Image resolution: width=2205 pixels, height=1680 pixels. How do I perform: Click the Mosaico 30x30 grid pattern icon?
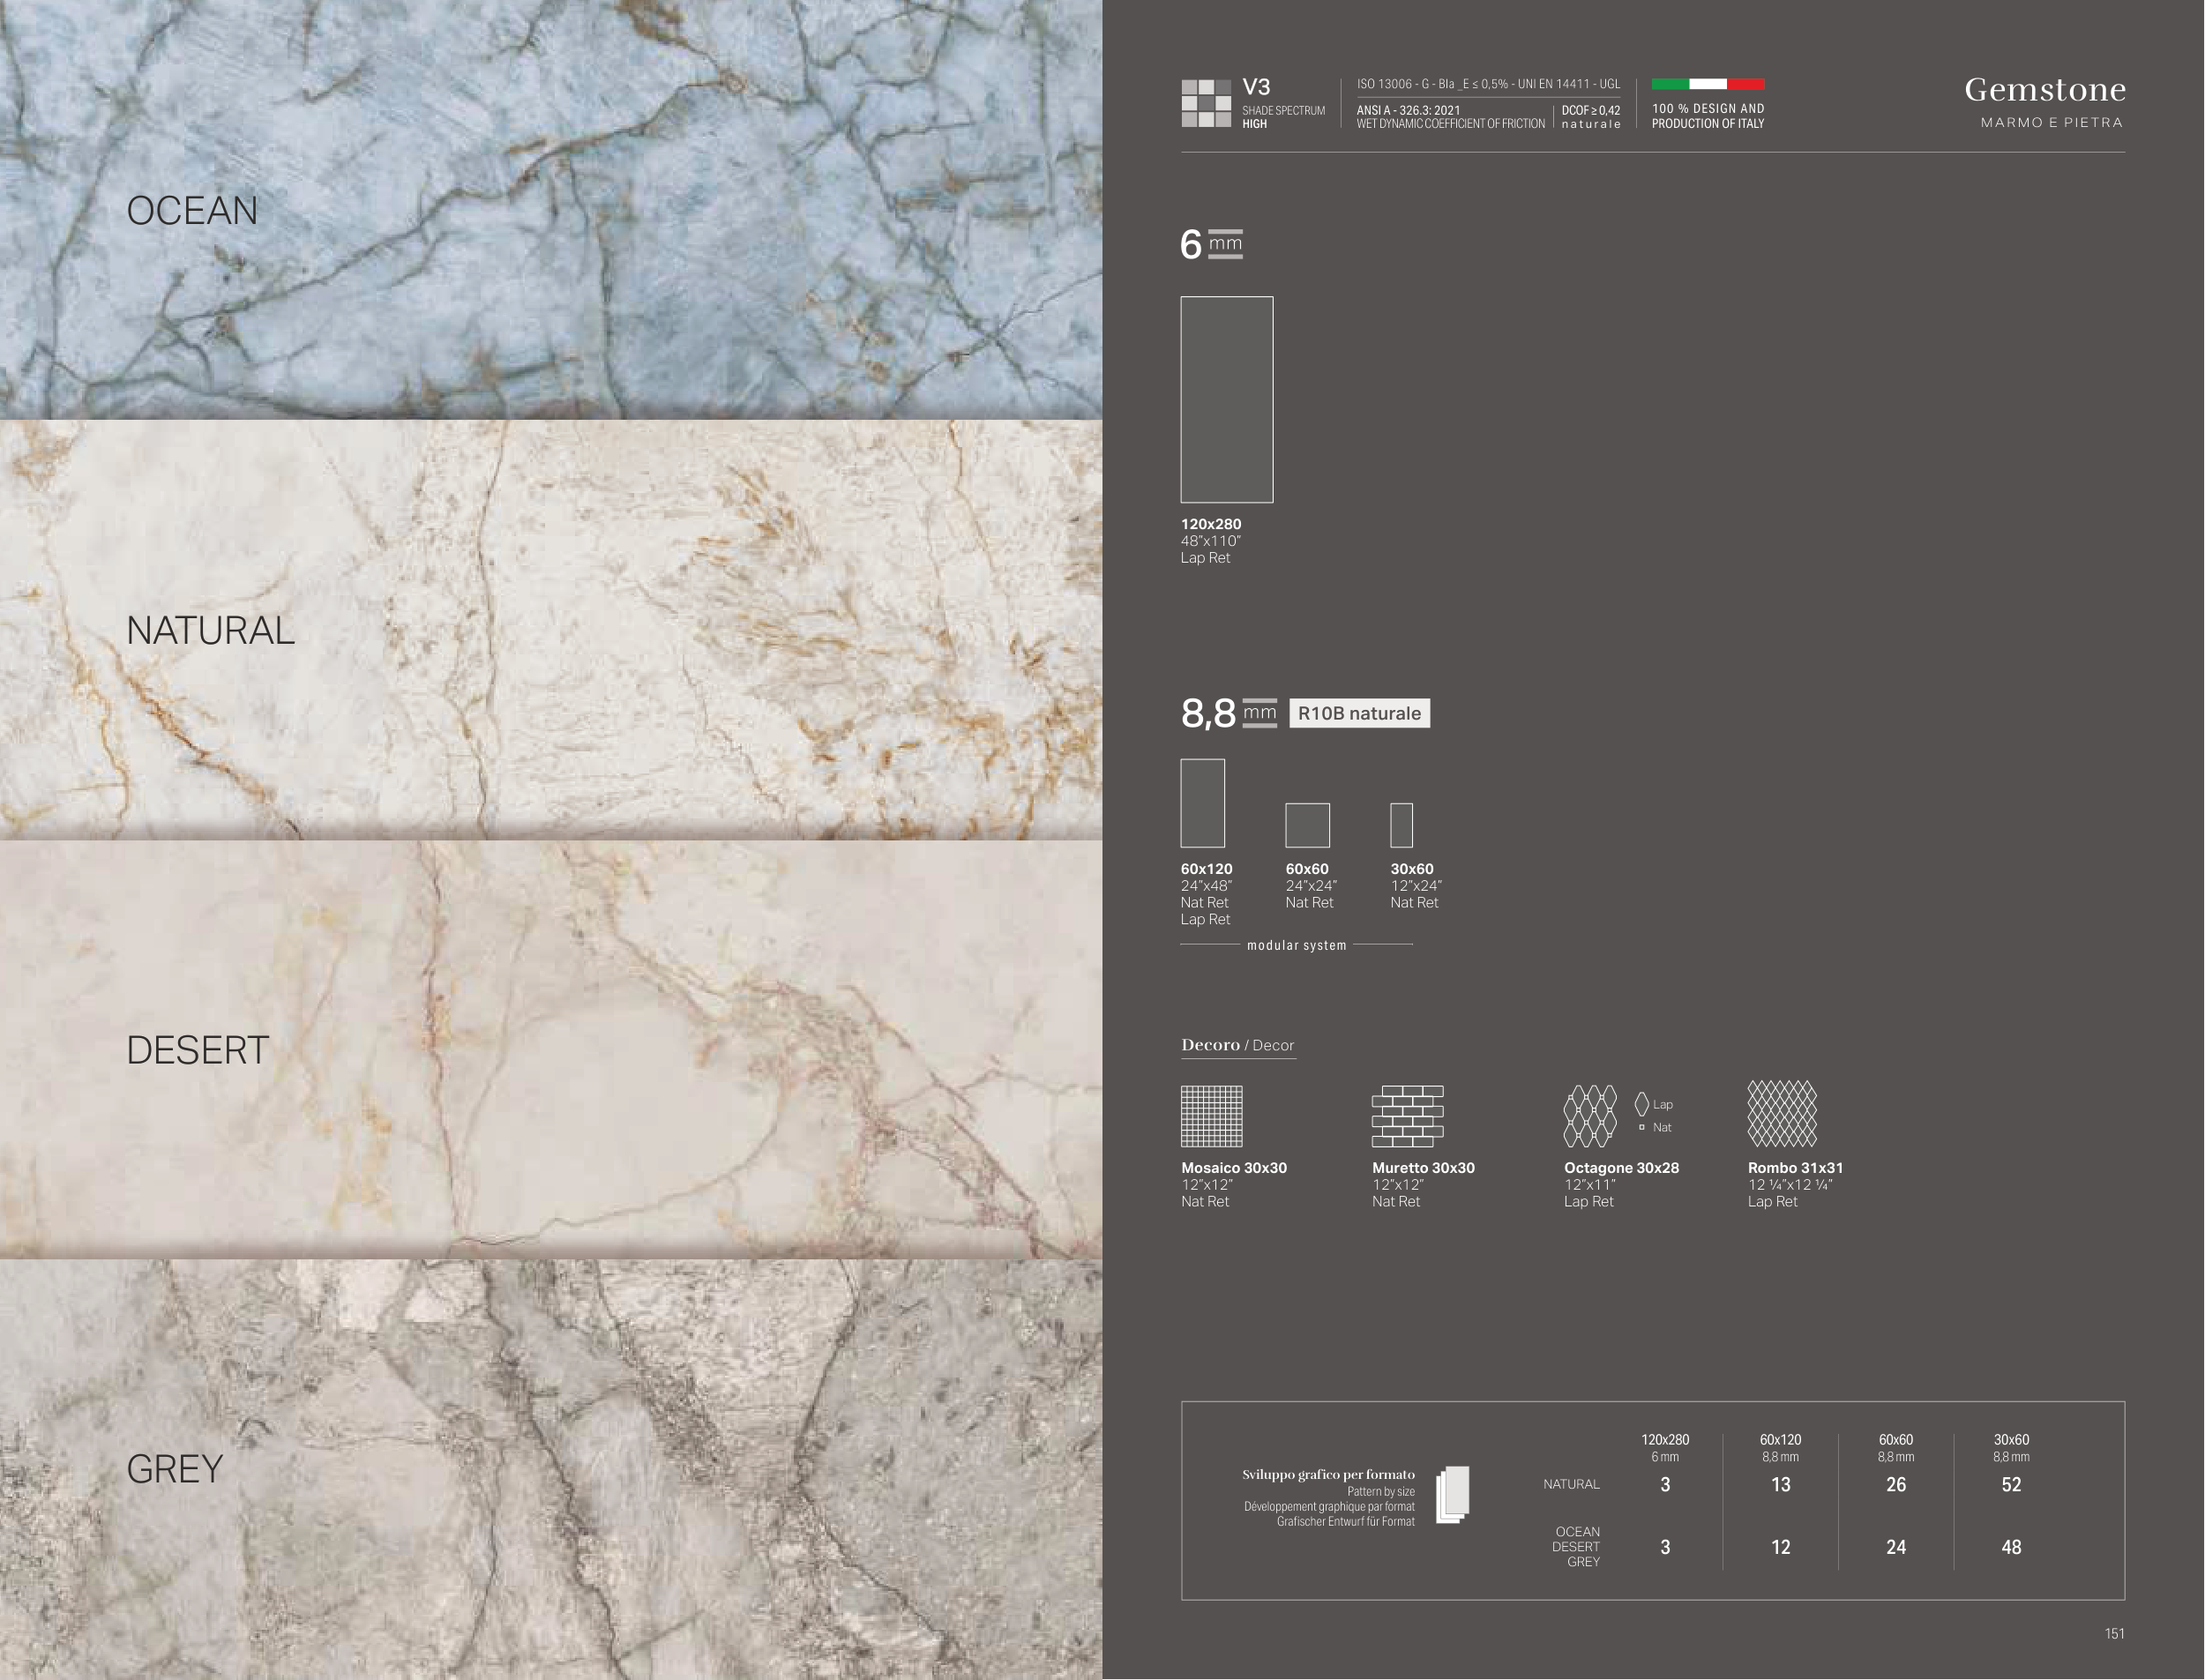(1211, 1116)
